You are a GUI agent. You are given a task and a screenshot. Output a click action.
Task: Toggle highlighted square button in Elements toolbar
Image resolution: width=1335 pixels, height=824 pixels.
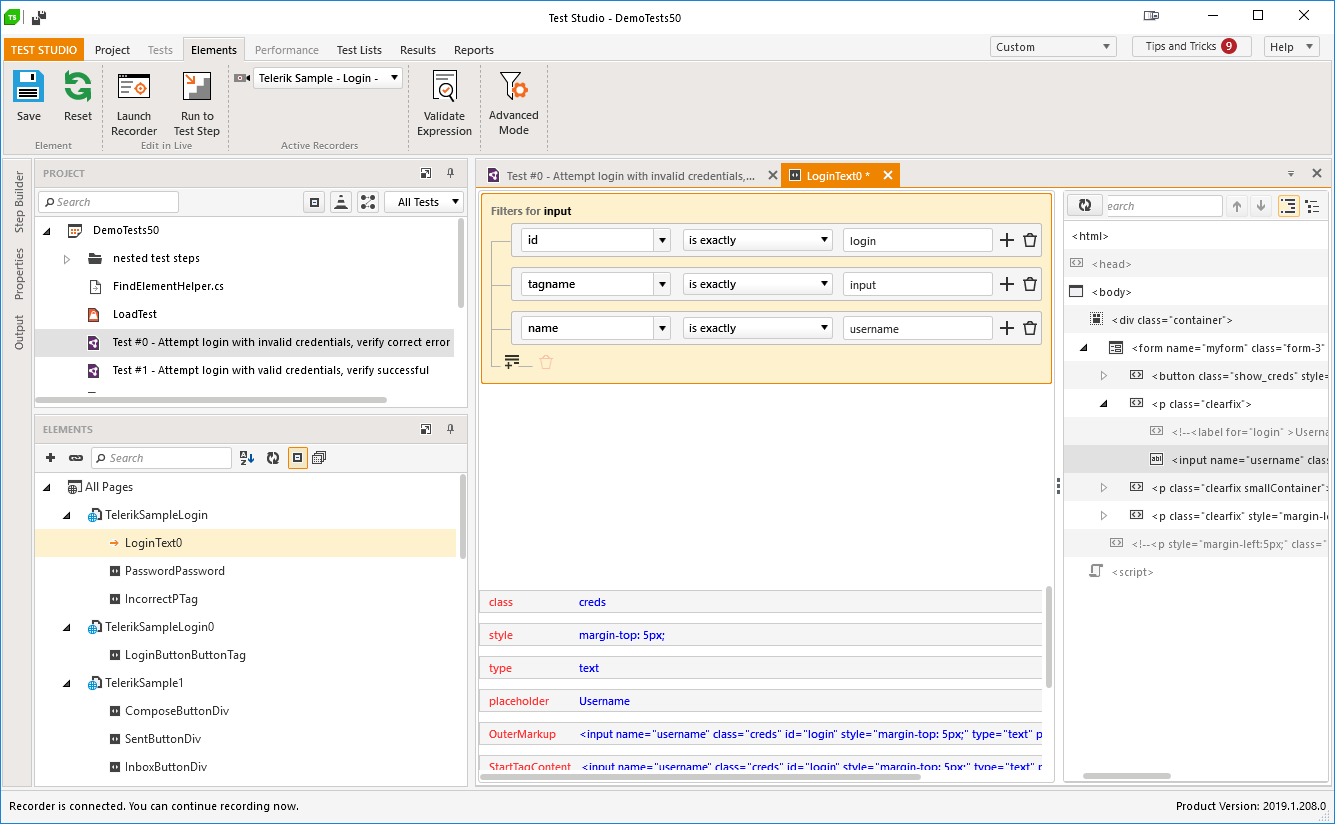click(297, 458)
